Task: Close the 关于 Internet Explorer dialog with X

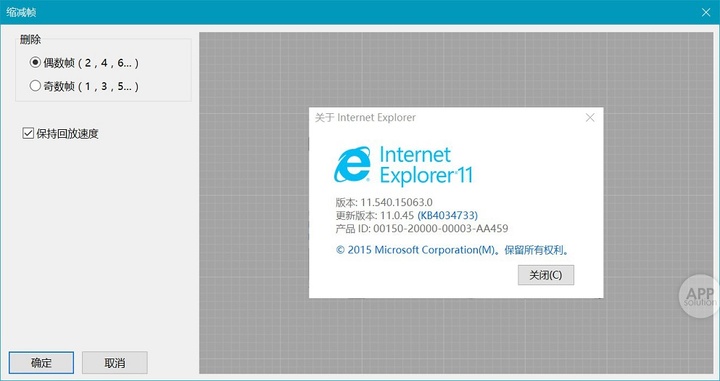Action: click(x=590, y=118)
